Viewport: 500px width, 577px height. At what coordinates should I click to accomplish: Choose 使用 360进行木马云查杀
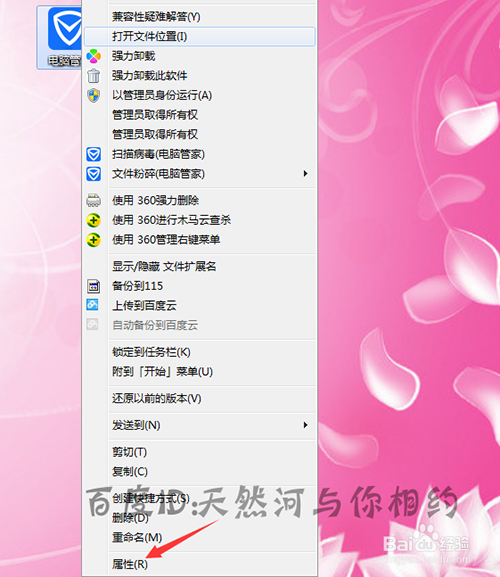(x=200, y=220)
